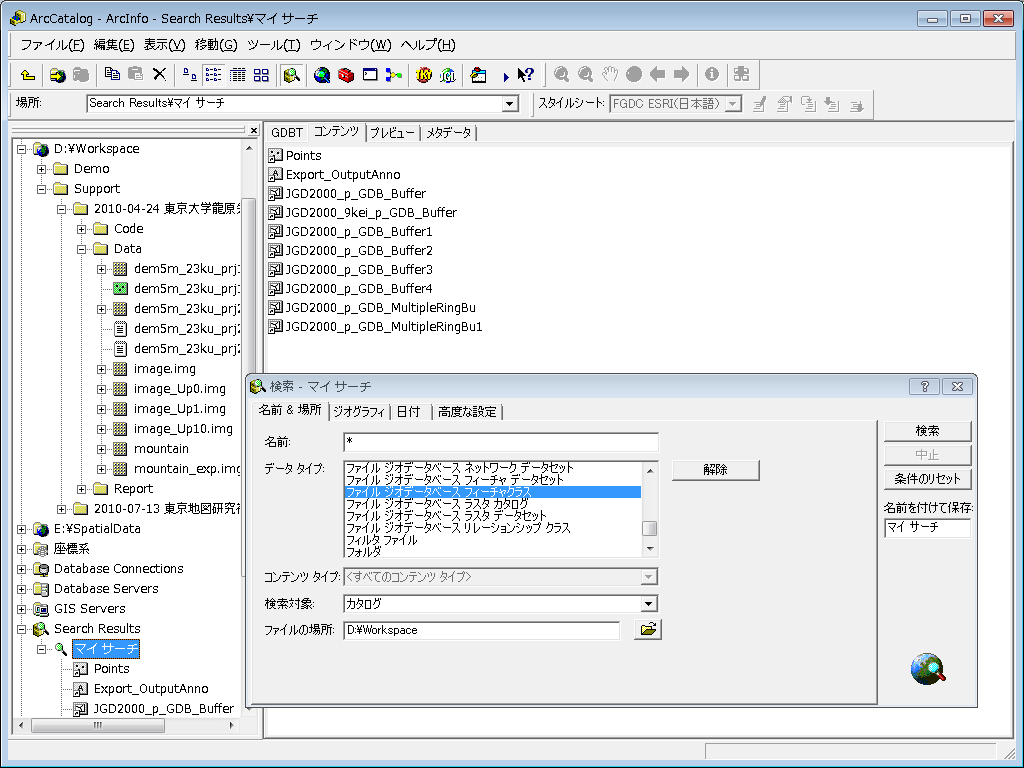Click the 名前を付けて保存 name field
Image resolution: width=1024 pixels, height=768 pixels.
pos(927,527)
